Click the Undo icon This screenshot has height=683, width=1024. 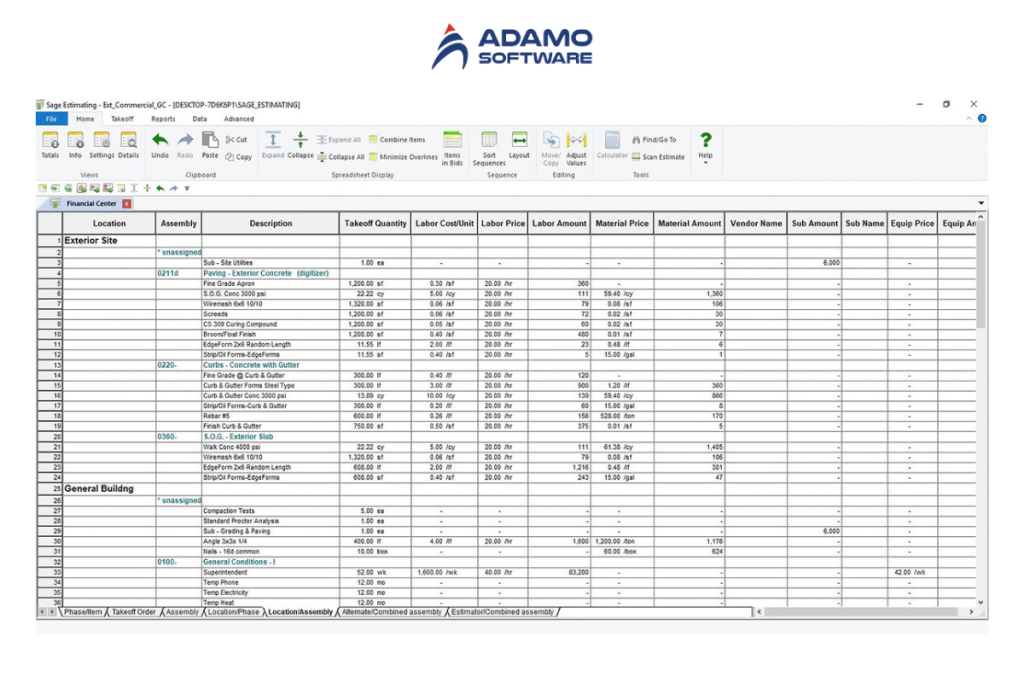(158, 145)
